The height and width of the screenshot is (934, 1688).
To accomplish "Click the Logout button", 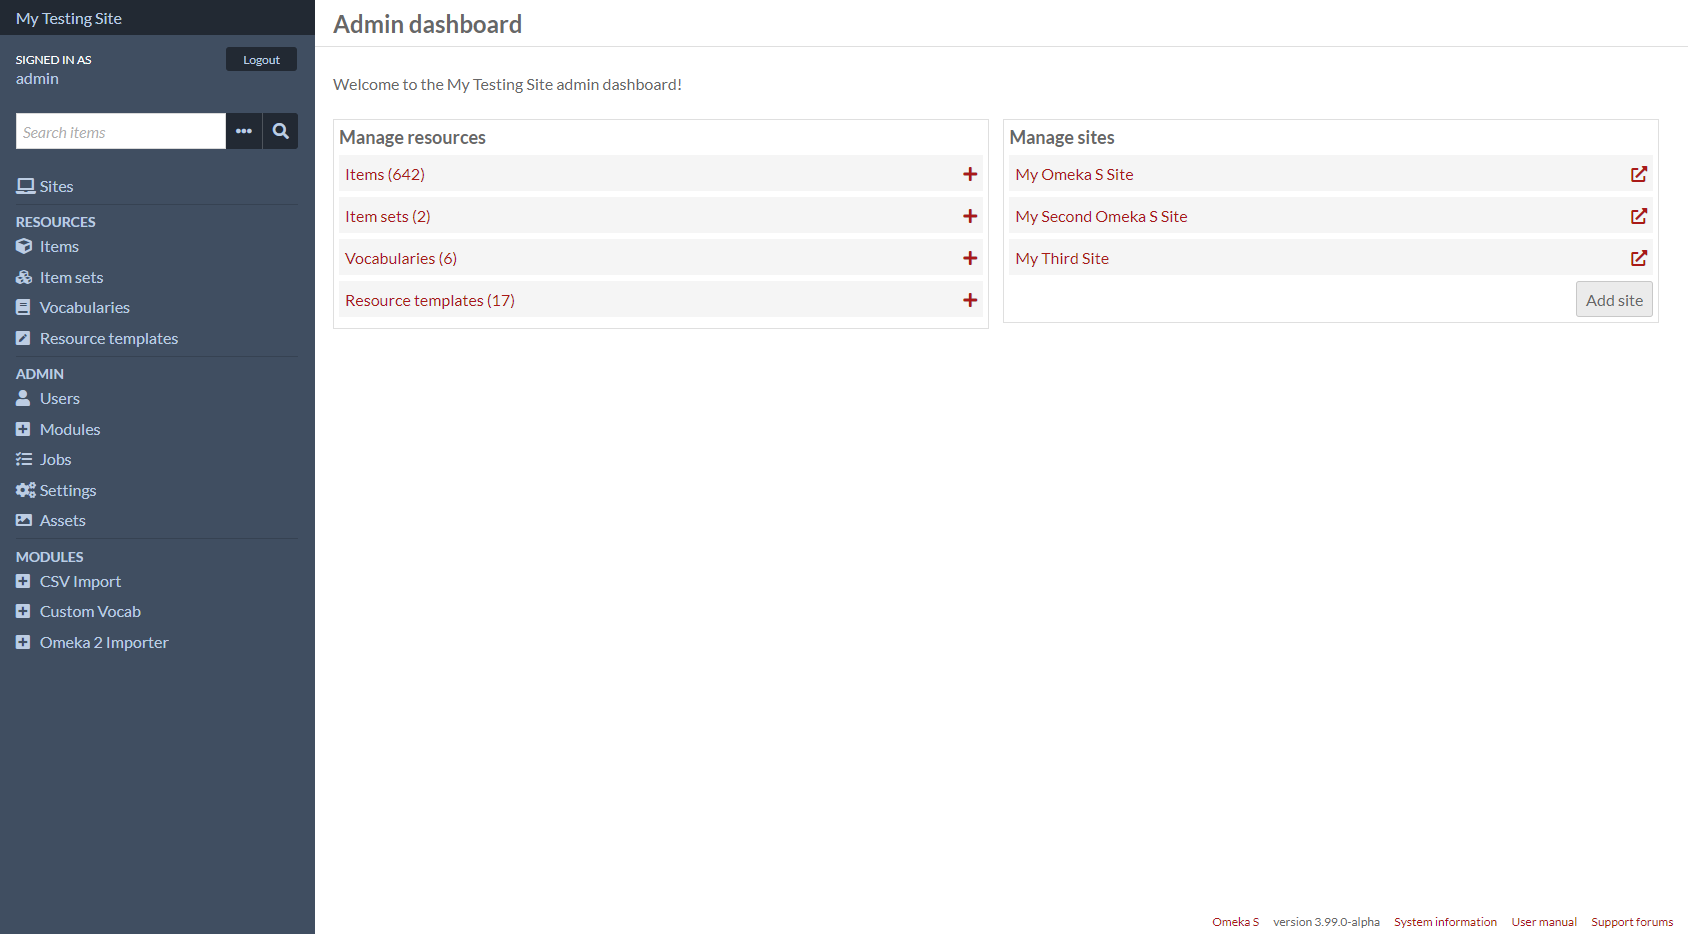I will click(x=261, y=59).
